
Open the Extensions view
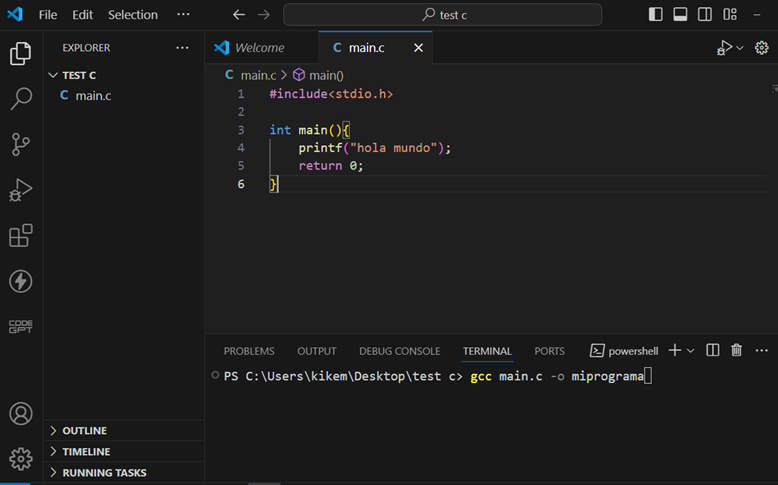pyautogui.click(x=20, y=236)
